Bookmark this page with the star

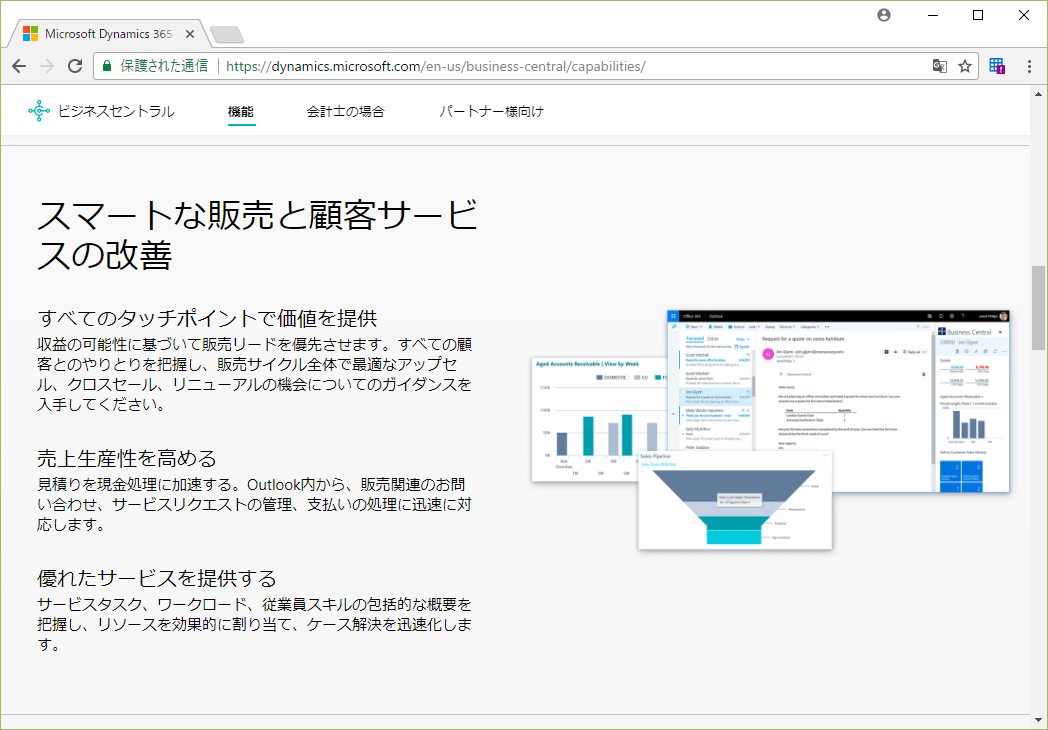964,66
